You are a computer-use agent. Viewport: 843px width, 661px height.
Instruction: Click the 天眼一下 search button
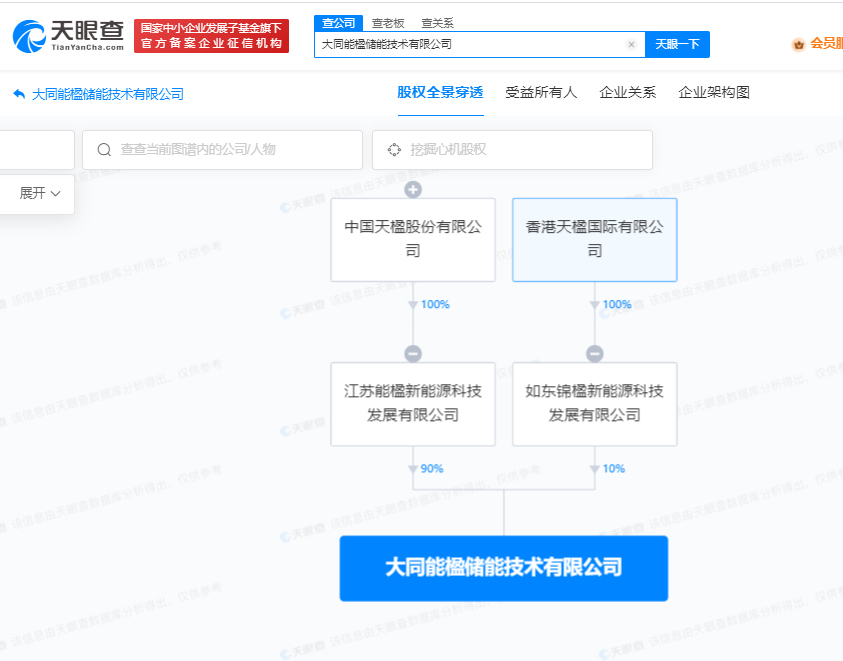click(x=677, y=44)
